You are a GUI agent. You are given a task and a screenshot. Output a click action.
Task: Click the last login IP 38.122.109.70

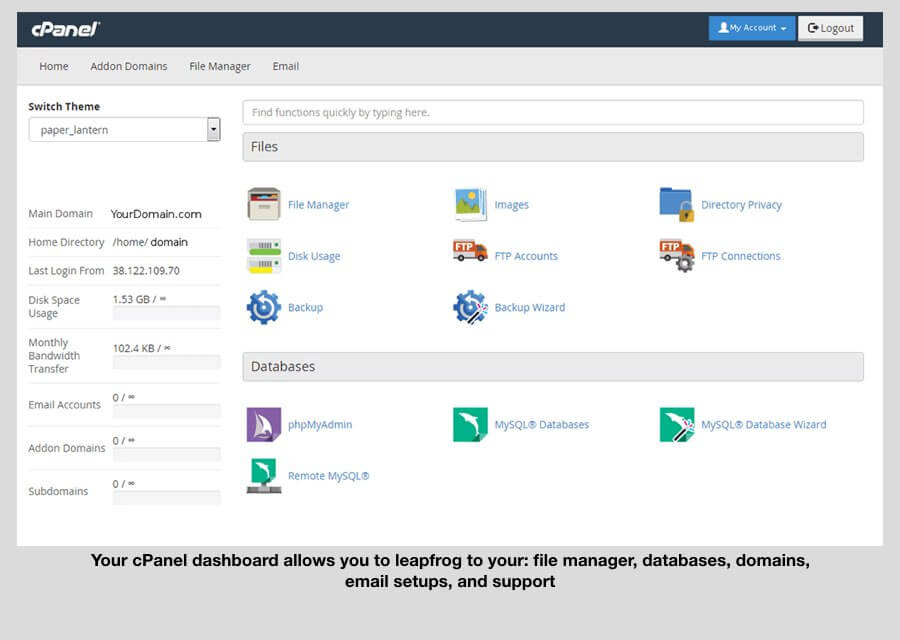click(146, 270)
